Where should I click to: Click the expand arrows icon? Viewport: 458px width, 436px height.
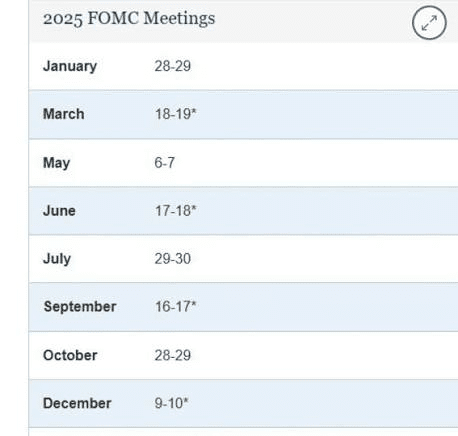click(429, 23)
